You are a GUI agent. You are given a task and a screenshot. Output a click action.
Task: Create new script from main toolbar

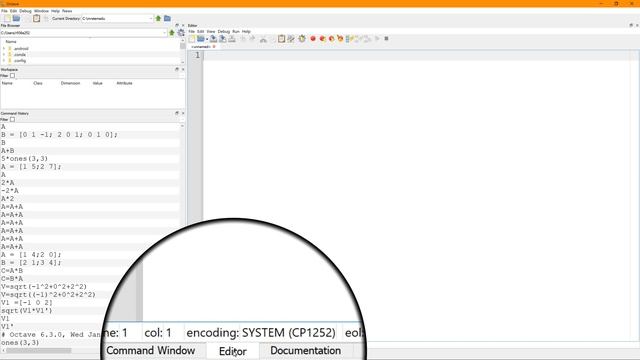[x=7, y=18]
